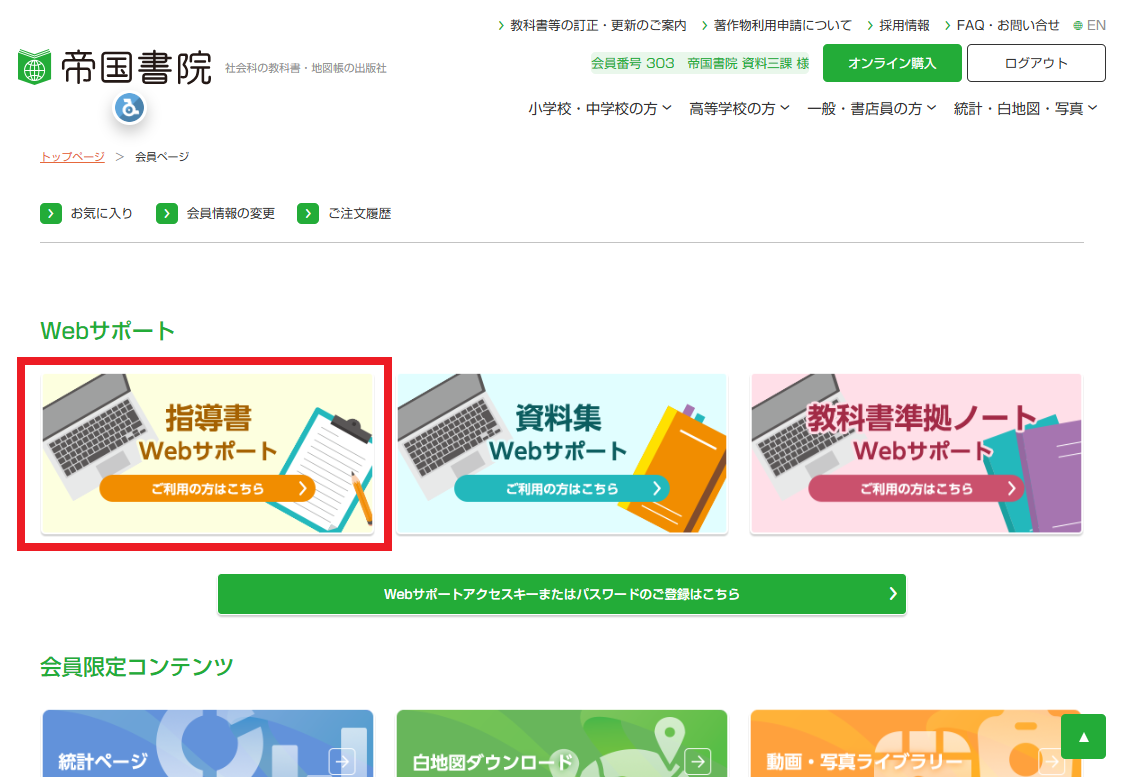
Task: Click the Webサポートアクセスキー registration button
Action: pos(561,594)
